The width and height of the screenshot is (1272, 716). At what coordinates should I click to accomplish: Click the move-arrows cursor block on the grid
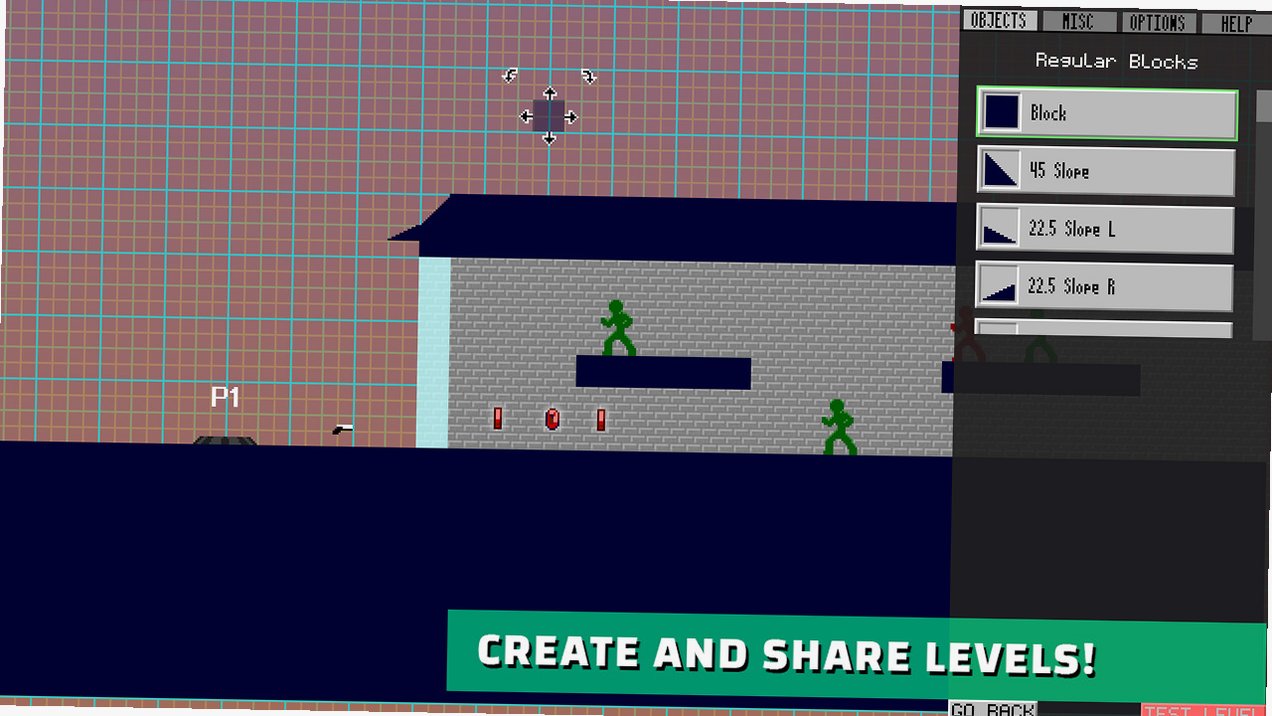click(x=549, y=116)
